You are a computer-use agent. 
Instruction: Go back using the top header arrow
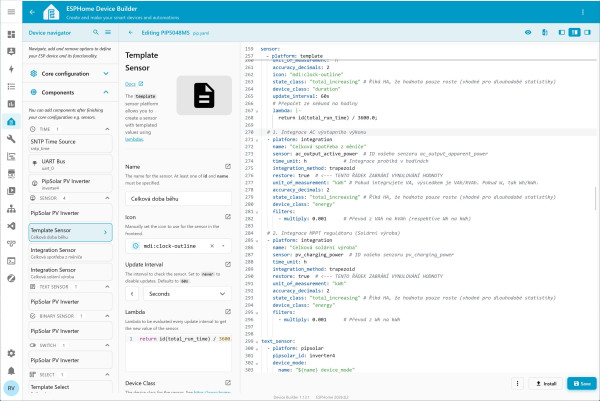[x=32, y=12]
